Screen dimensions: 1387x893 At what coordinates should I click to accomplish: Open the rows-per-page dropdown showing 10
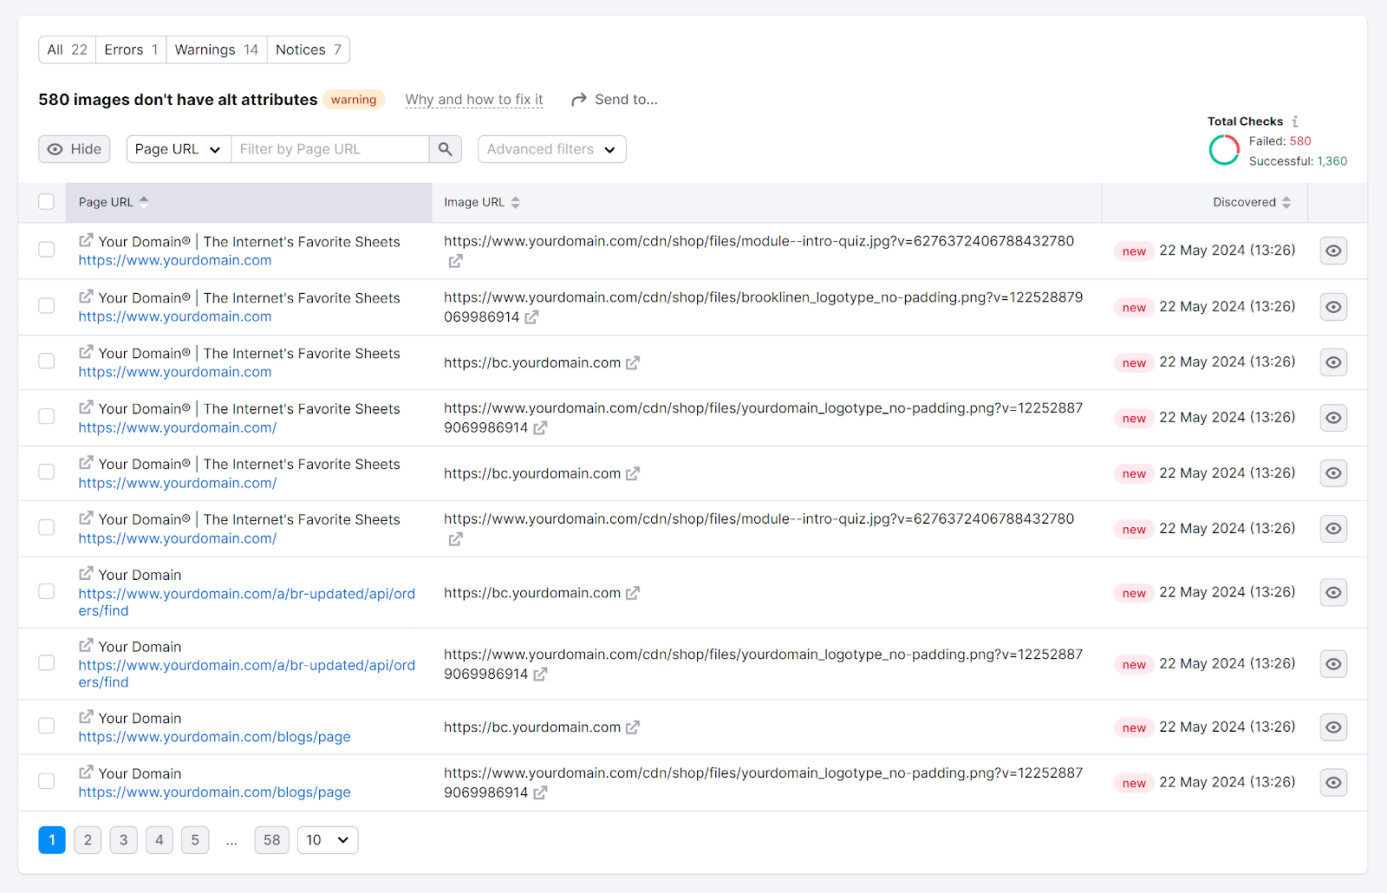327,840
